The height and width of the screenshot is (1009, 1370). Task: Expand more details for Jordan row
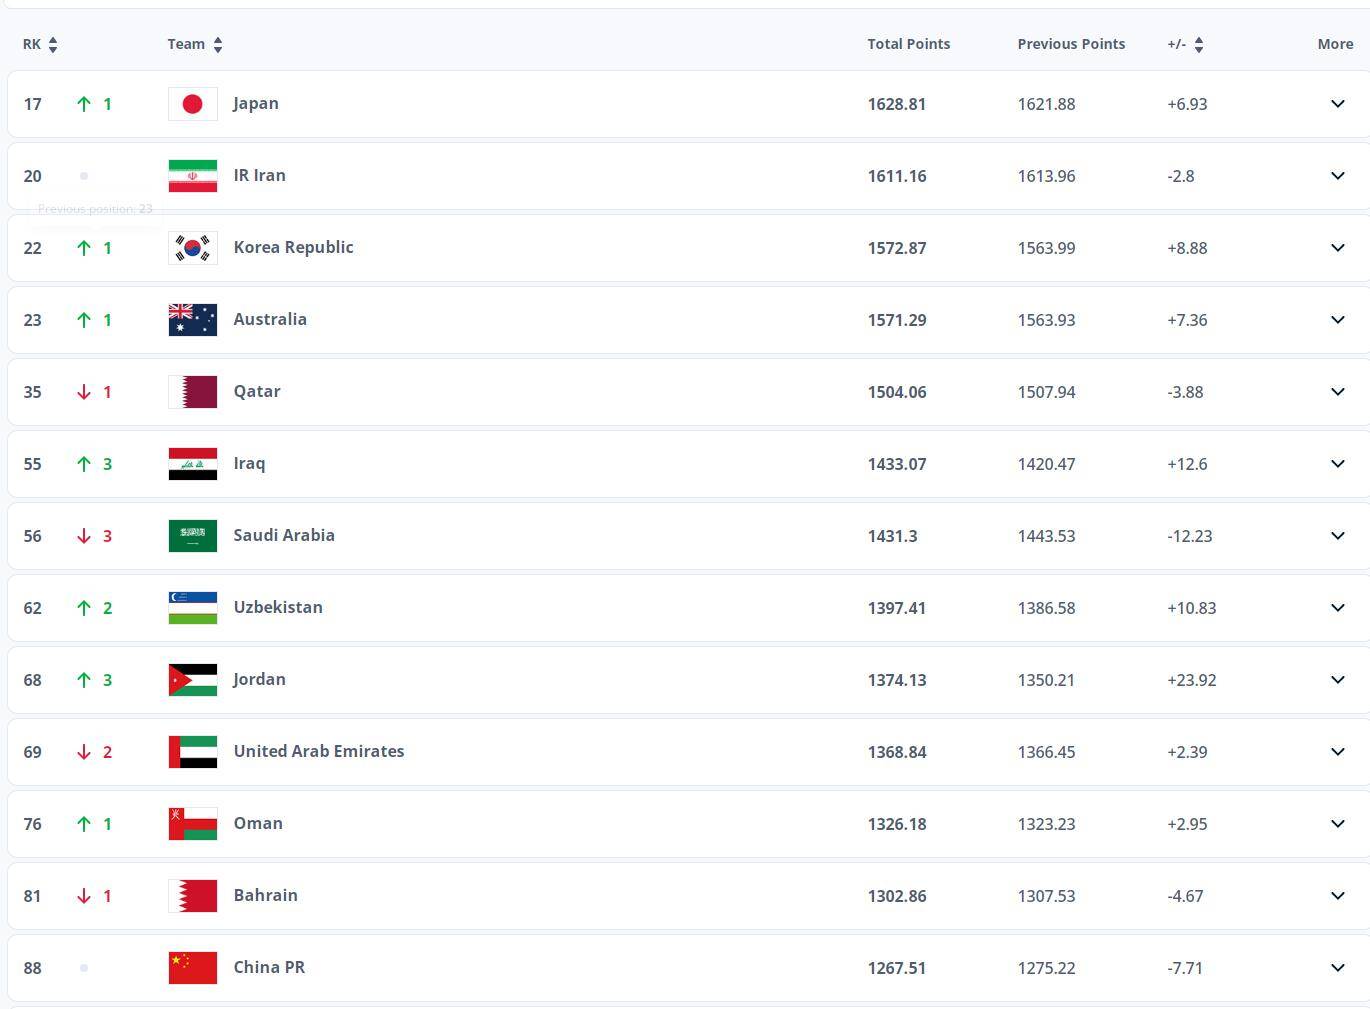(1338, 680)
